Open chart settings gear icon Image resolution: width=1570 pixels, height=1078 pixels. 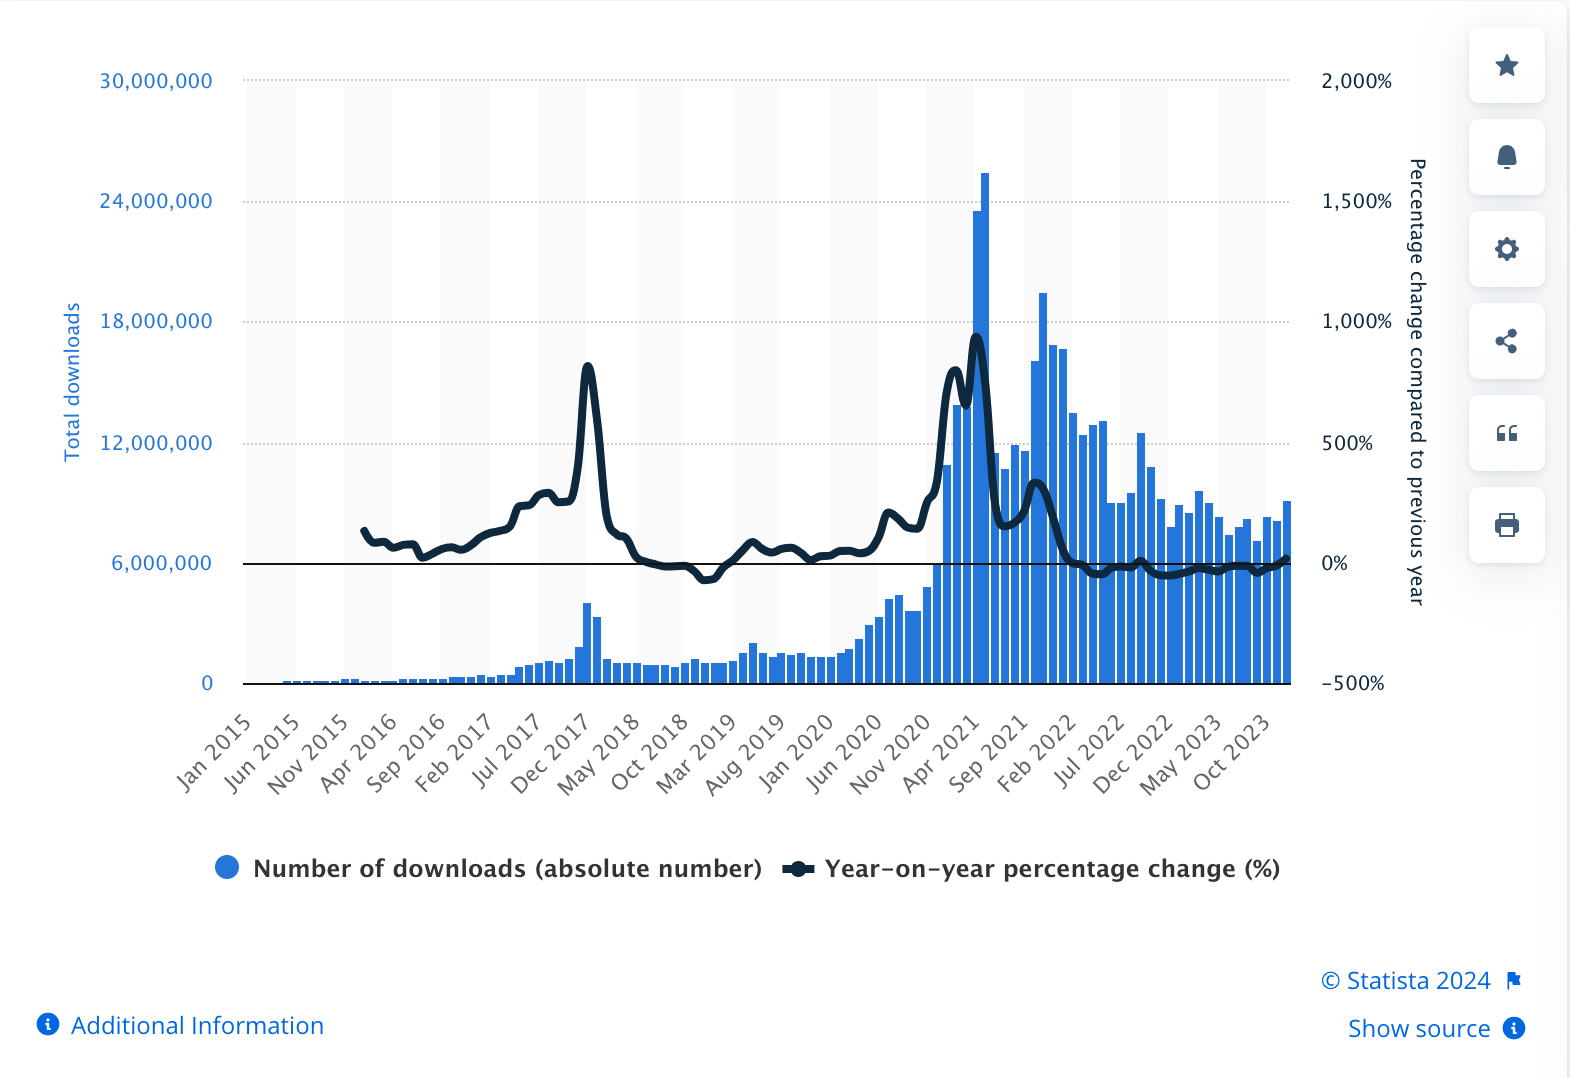1506,250
